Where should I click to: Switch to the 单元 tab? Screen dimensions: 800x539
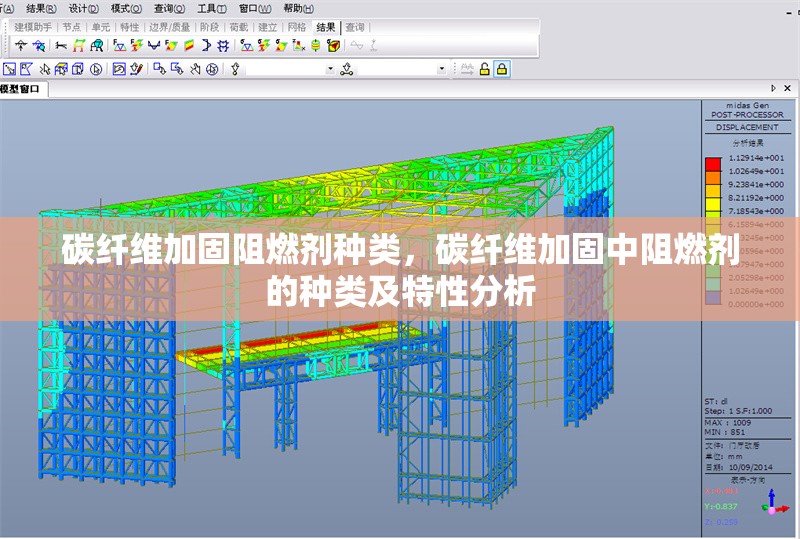point(101,27)
